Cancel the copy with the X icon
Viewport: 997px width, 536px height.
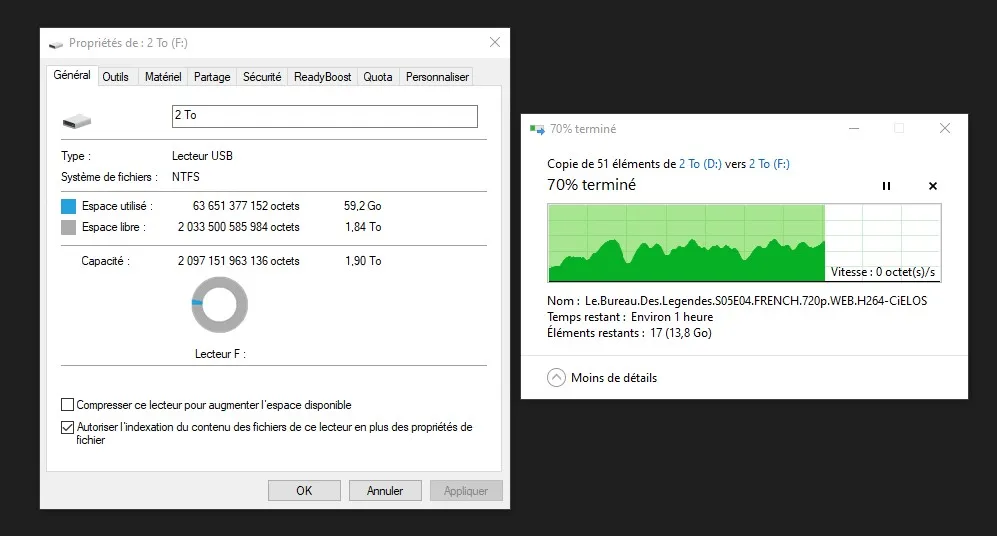pyautogui.click(x=933, y=186)
